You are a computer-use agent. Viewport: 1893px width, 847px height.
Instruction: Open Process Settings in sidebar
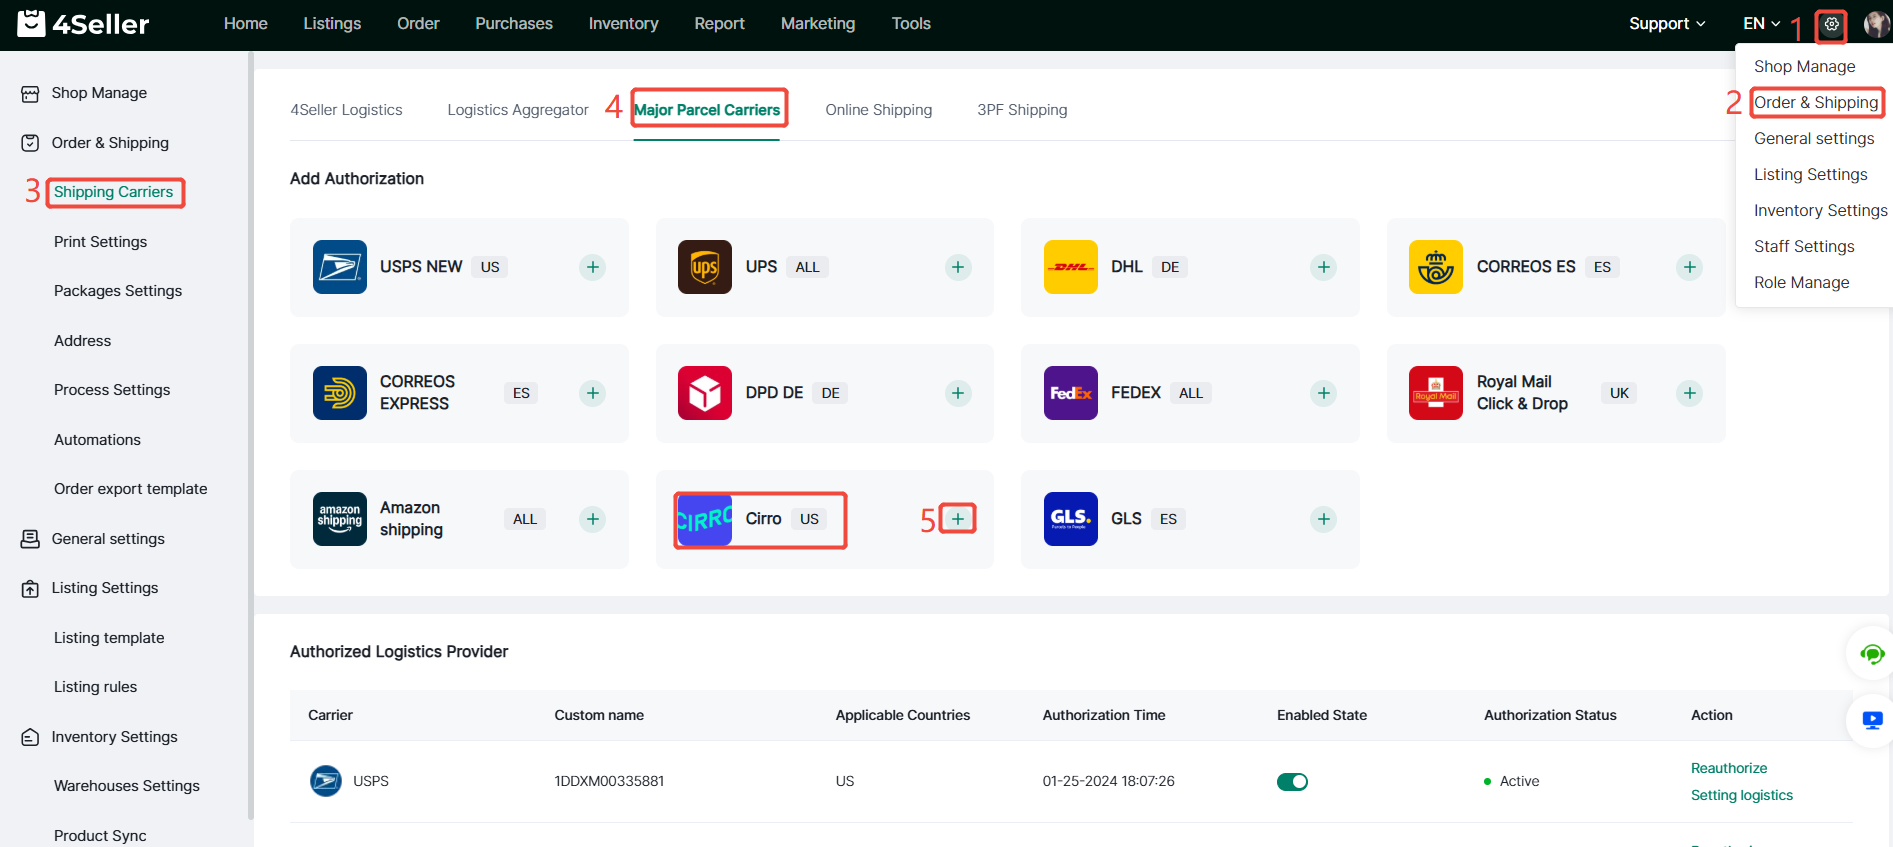(x=112, y=390)
